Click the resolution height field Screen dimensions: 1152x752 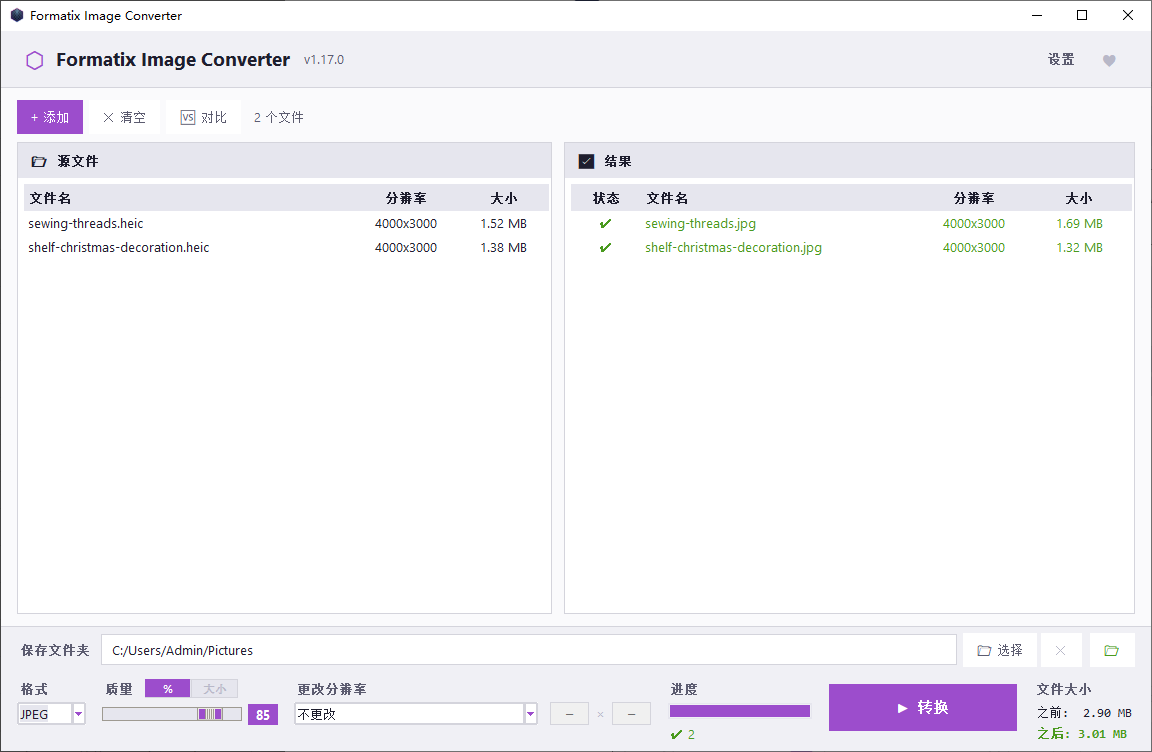[x=631, y=714]
